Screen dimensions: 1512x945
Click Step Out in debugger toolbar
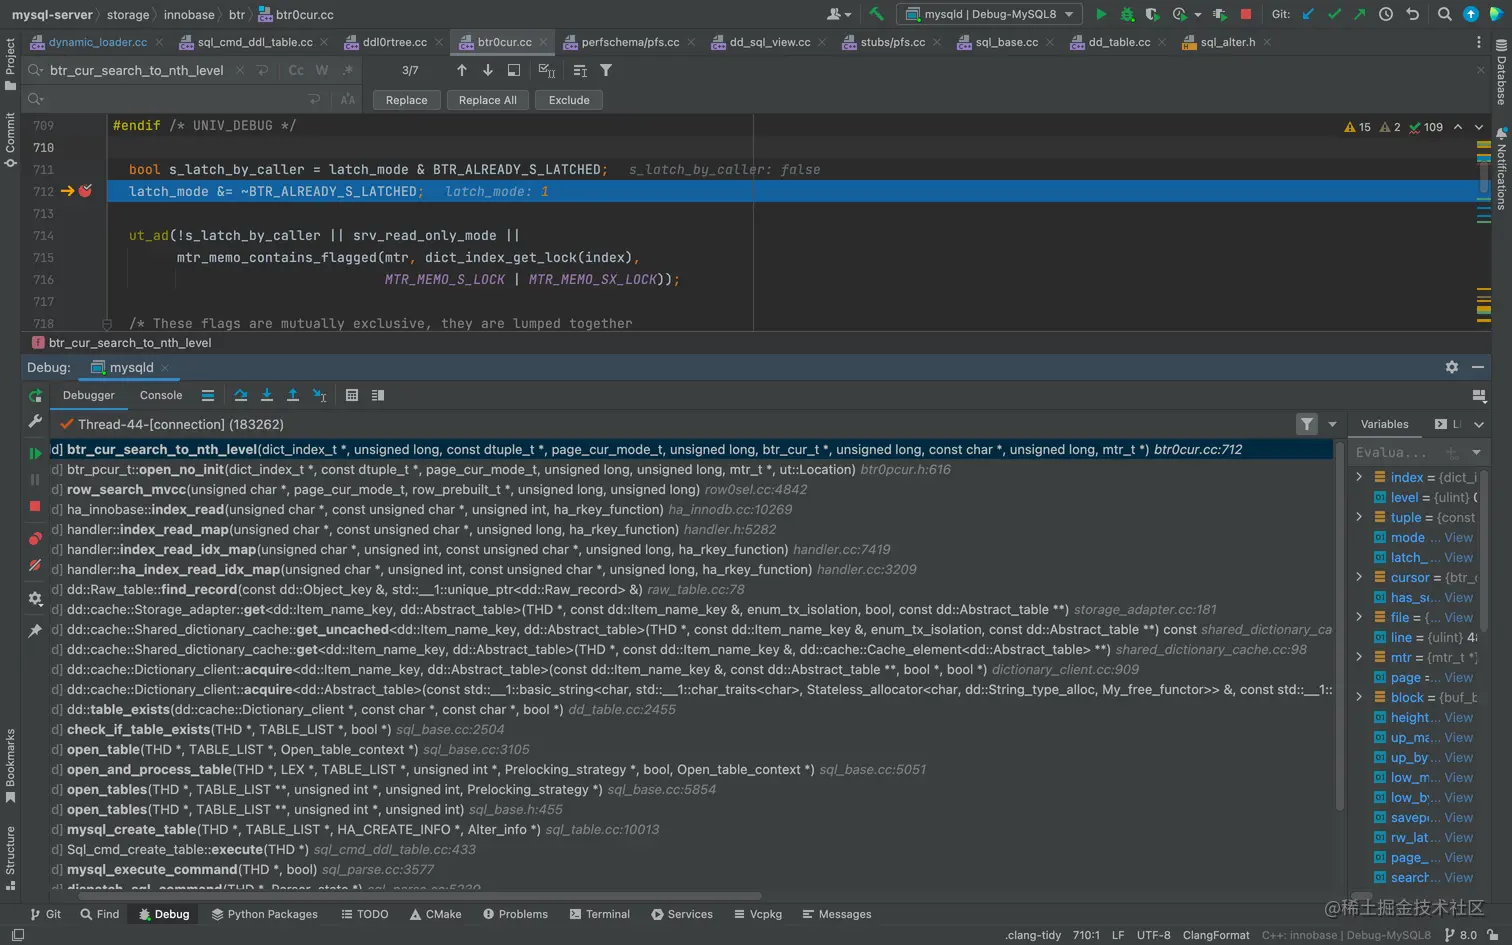pyautogui.click(x=293, y=395)
